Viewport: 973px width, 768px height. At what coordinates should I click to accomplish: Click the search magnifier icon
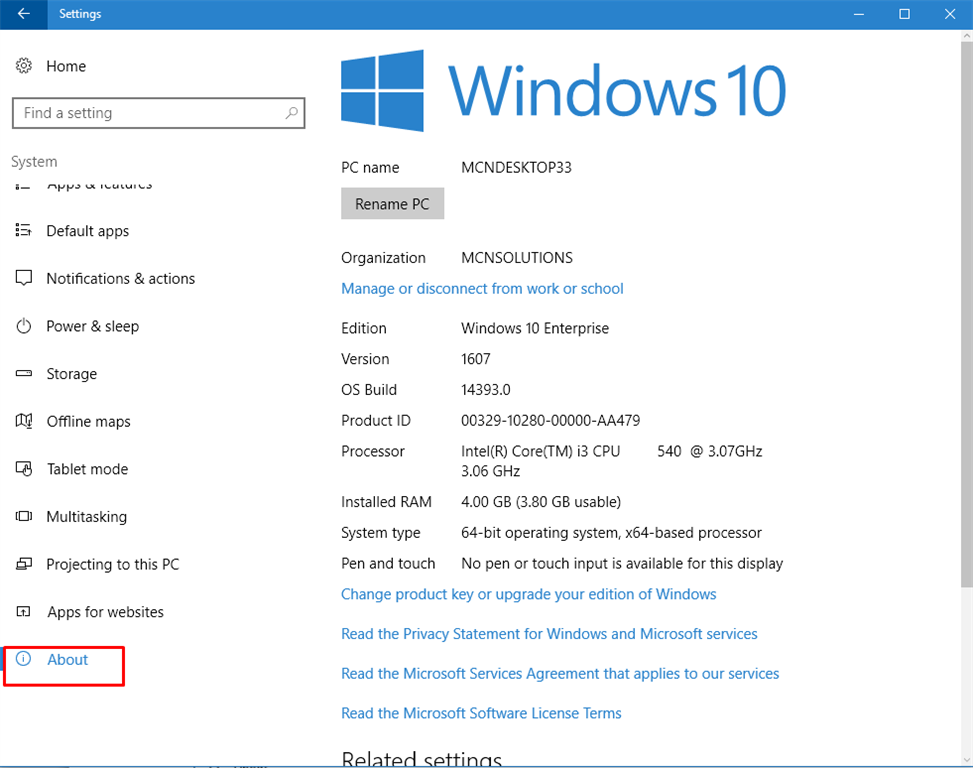[292, 113]
